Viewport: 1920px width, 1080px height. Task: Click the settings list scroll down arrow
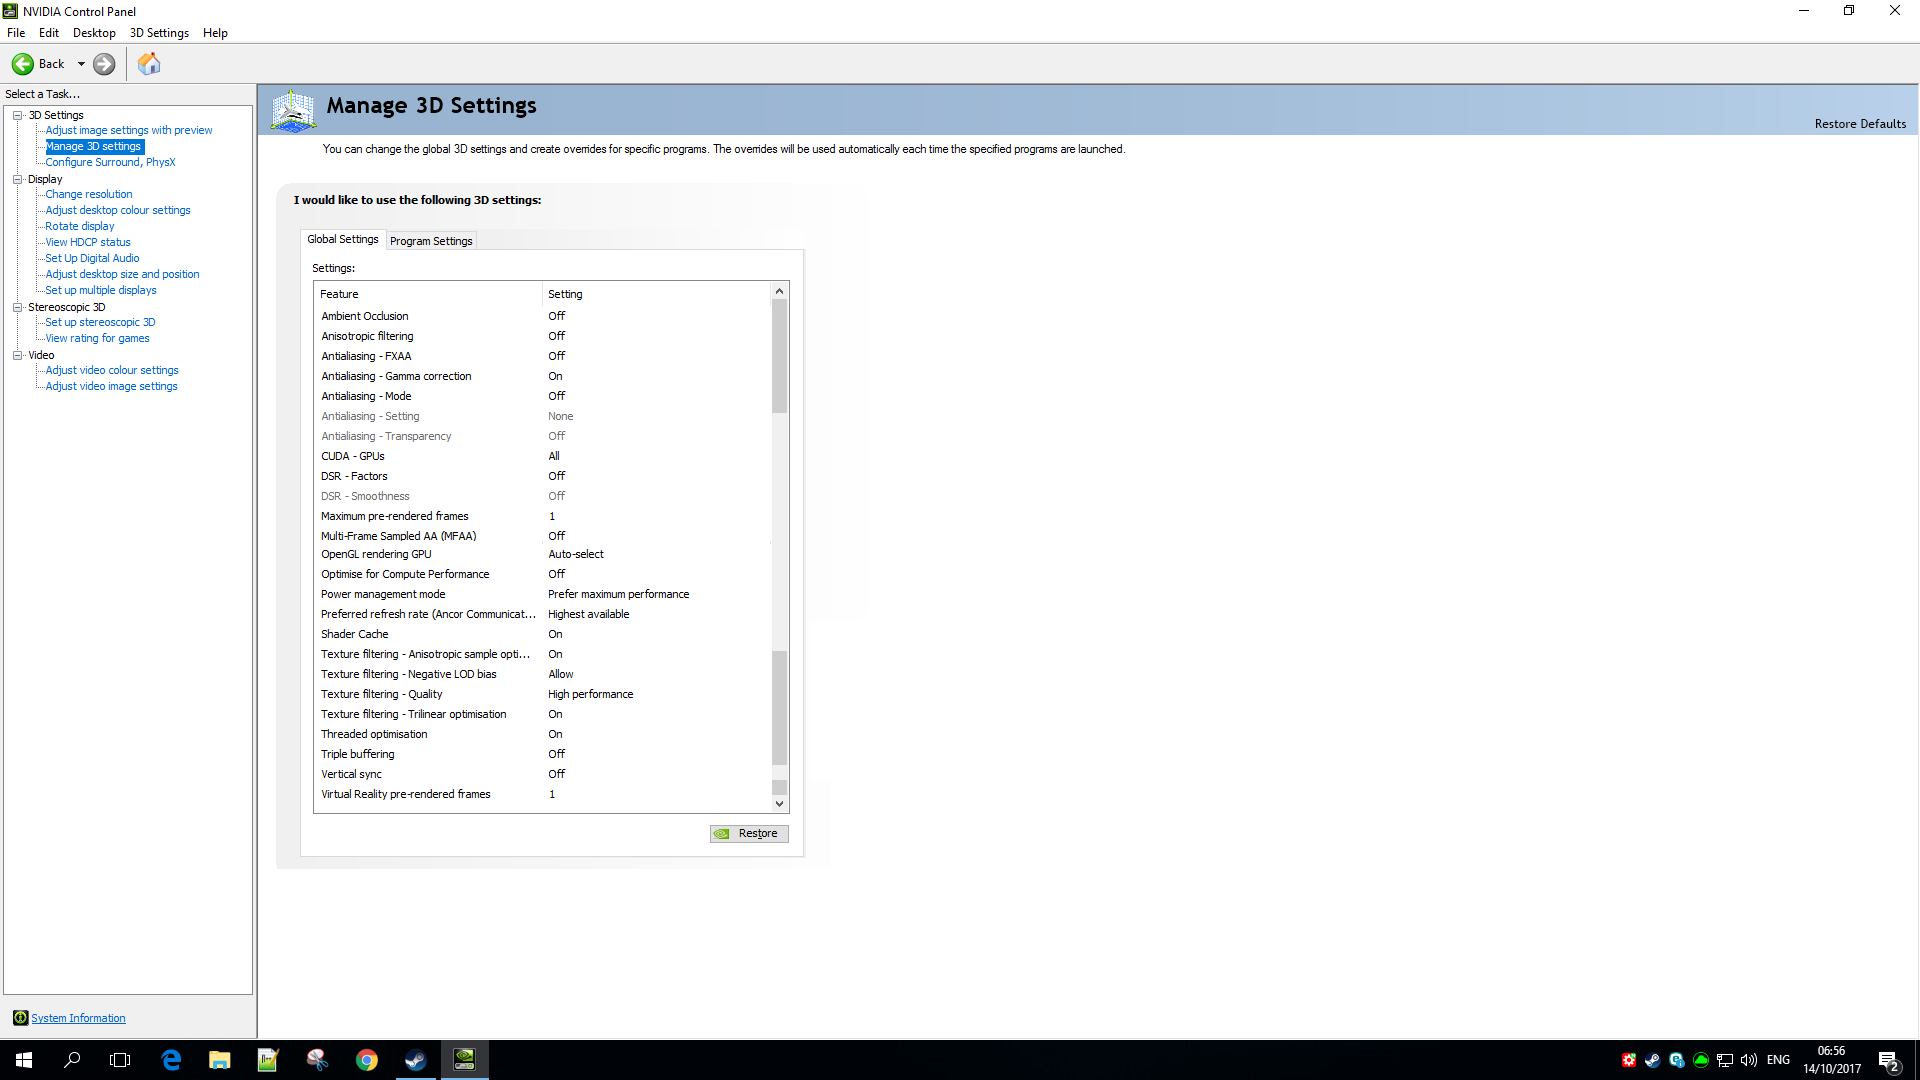[779, 803]
